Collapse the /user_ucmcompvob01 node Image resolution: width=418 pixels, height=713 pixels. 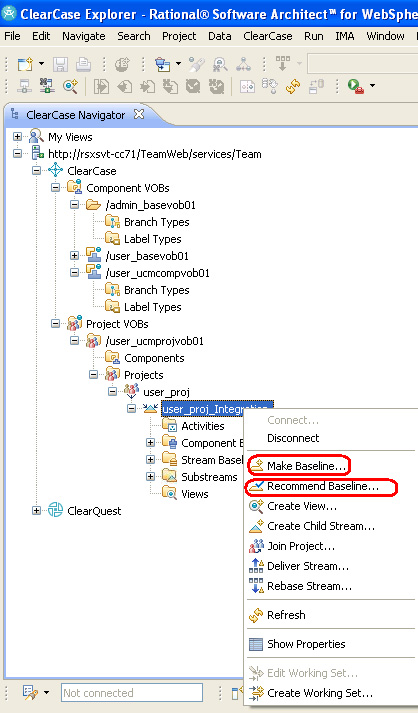[x=75, y=273]
